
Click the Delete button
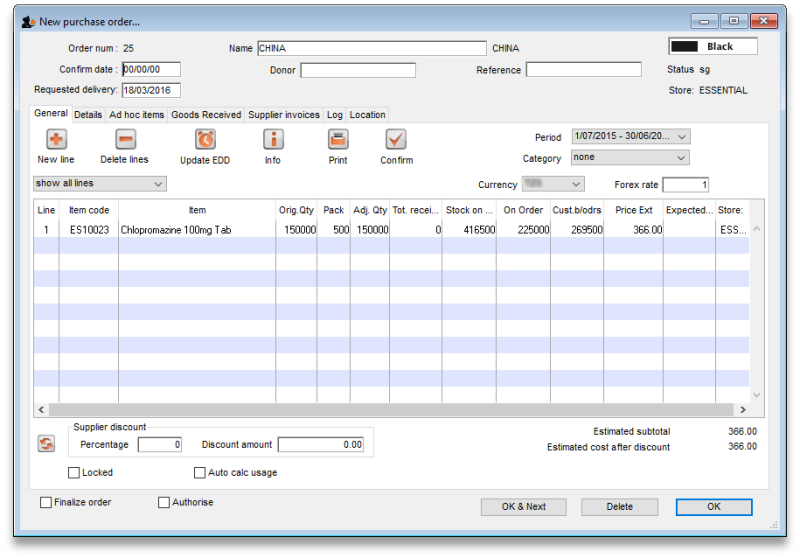619,507
